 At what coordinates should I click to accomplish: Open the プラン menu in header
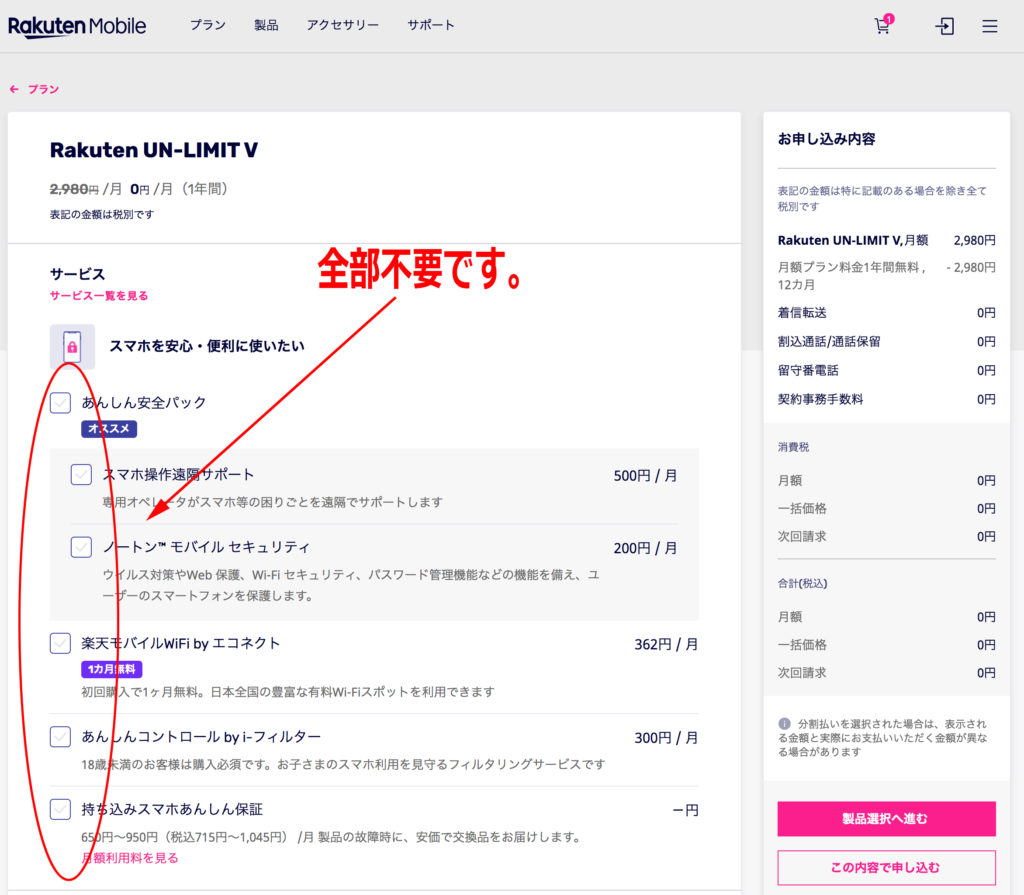tap(208, 26)
